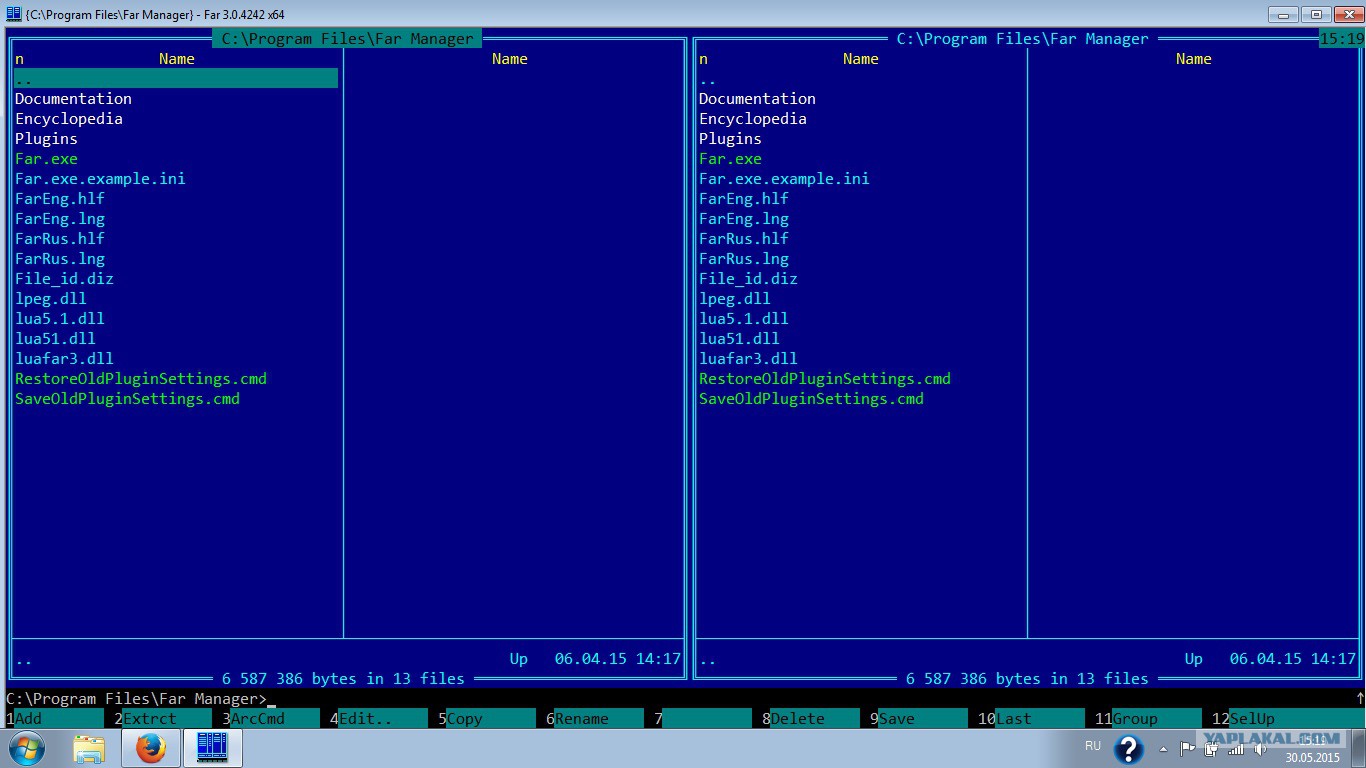Open the Action Center flag icon
This screenshot has height=768, width=1366.
tap(1188, 748)
